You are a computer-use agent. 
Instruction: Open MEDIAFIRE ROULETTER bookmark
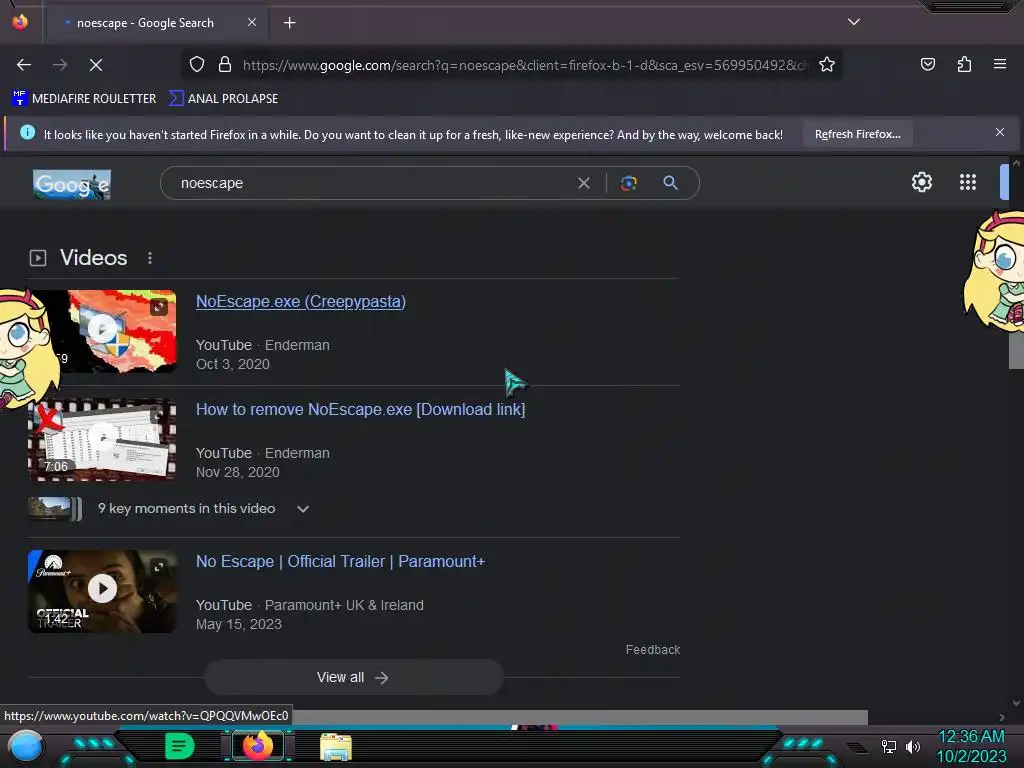coord(84,99)
